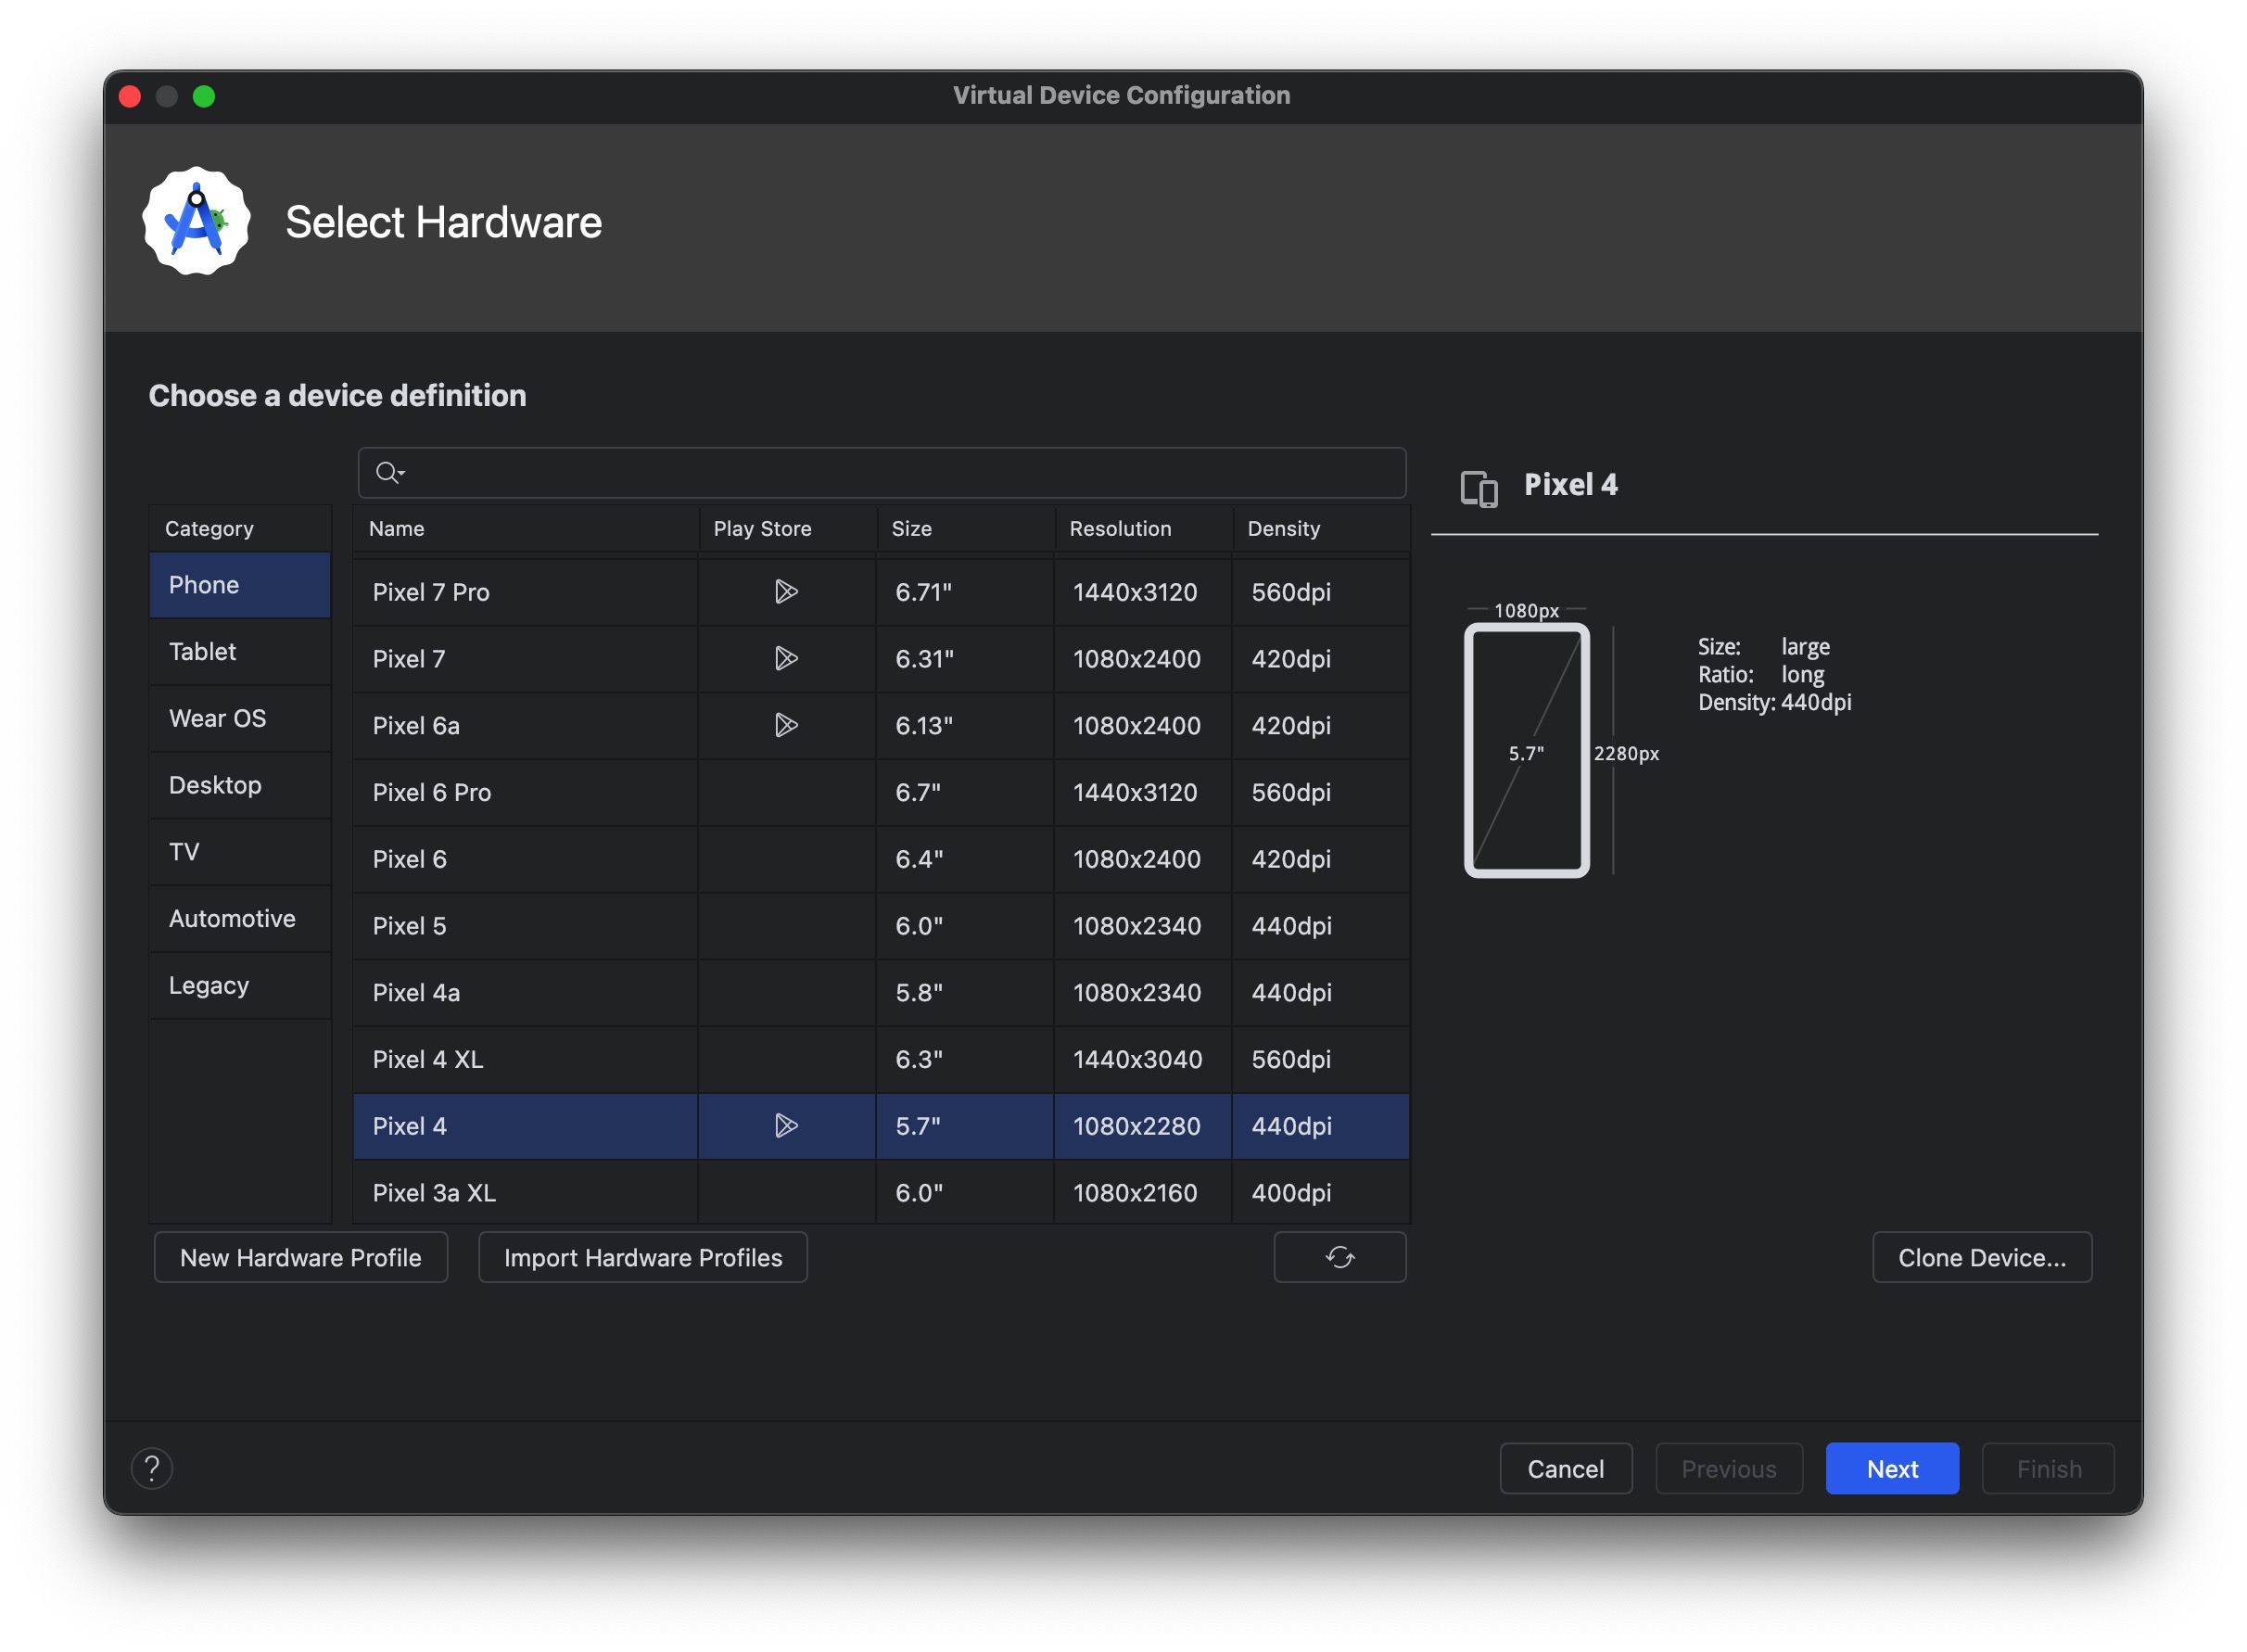Open help with the question mark icon
This screenshot has width=2247, height=1652.
click(x=152, y=1468)
